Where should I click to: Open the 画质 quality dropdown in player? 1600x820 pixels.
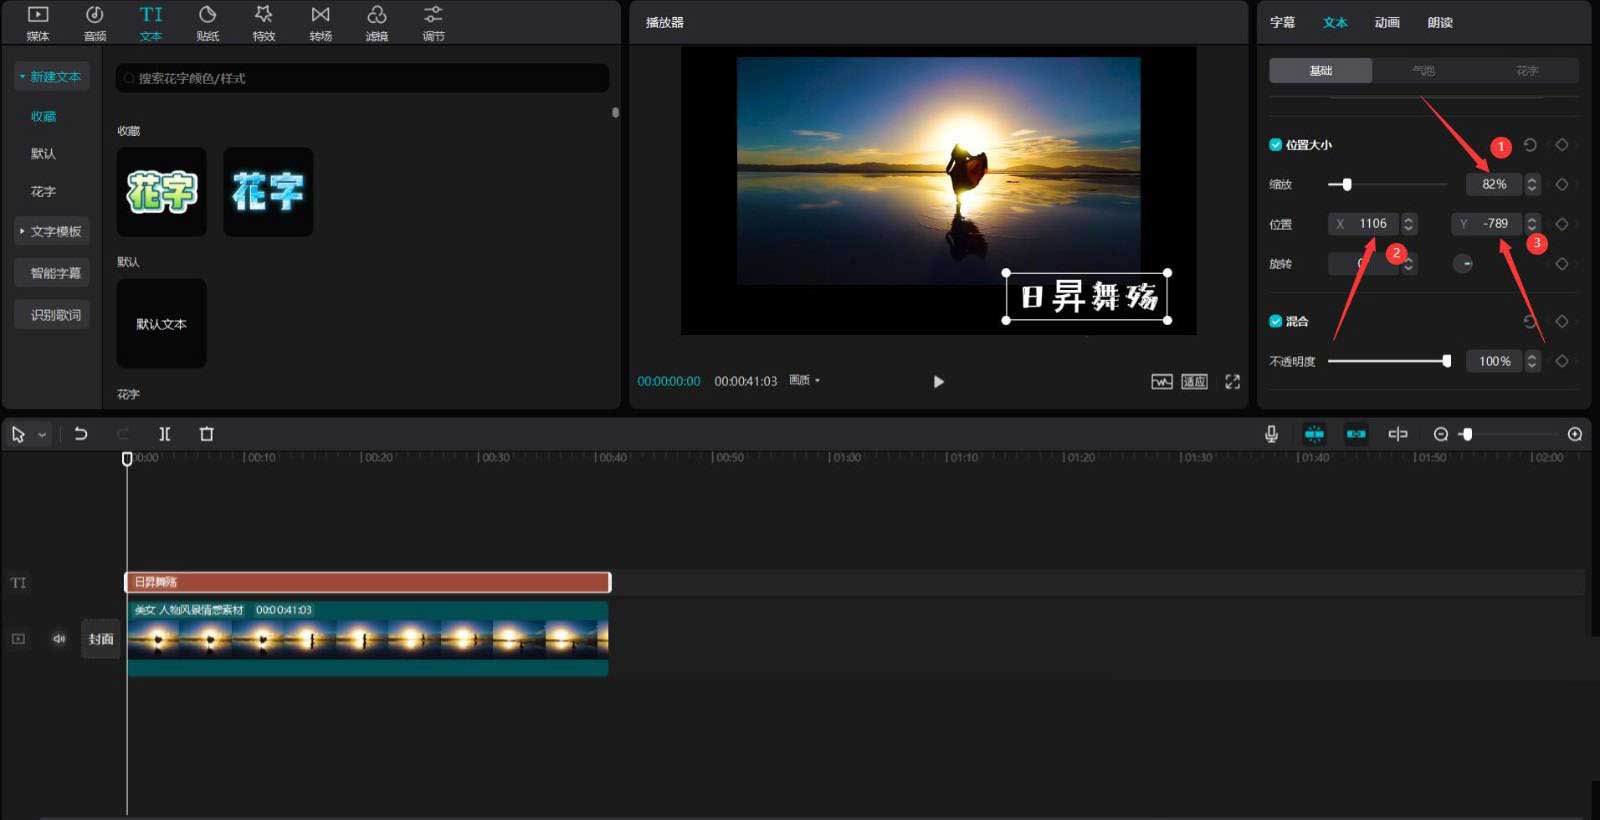(x=804, y=381)
